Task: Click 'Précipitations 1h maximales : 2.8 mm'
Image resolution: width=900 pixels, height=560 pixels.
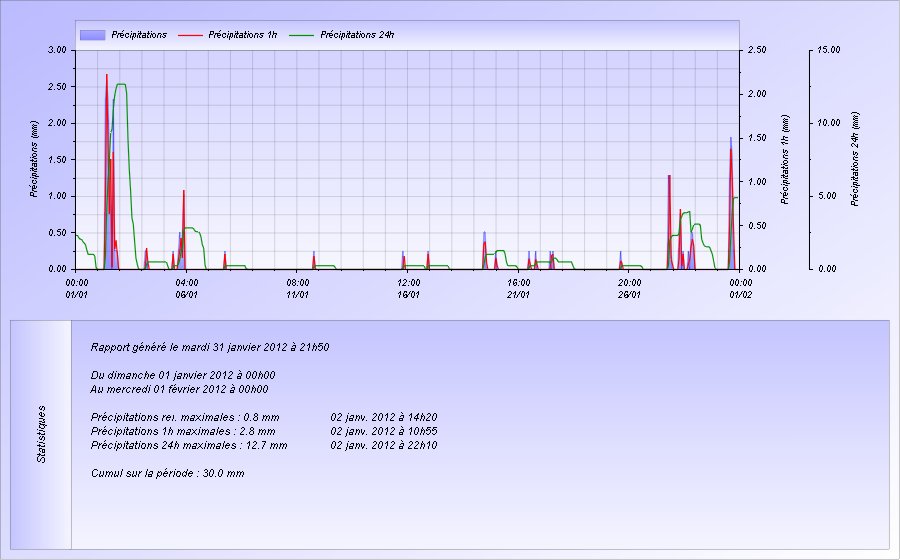Action: click(x=183, y=431)
